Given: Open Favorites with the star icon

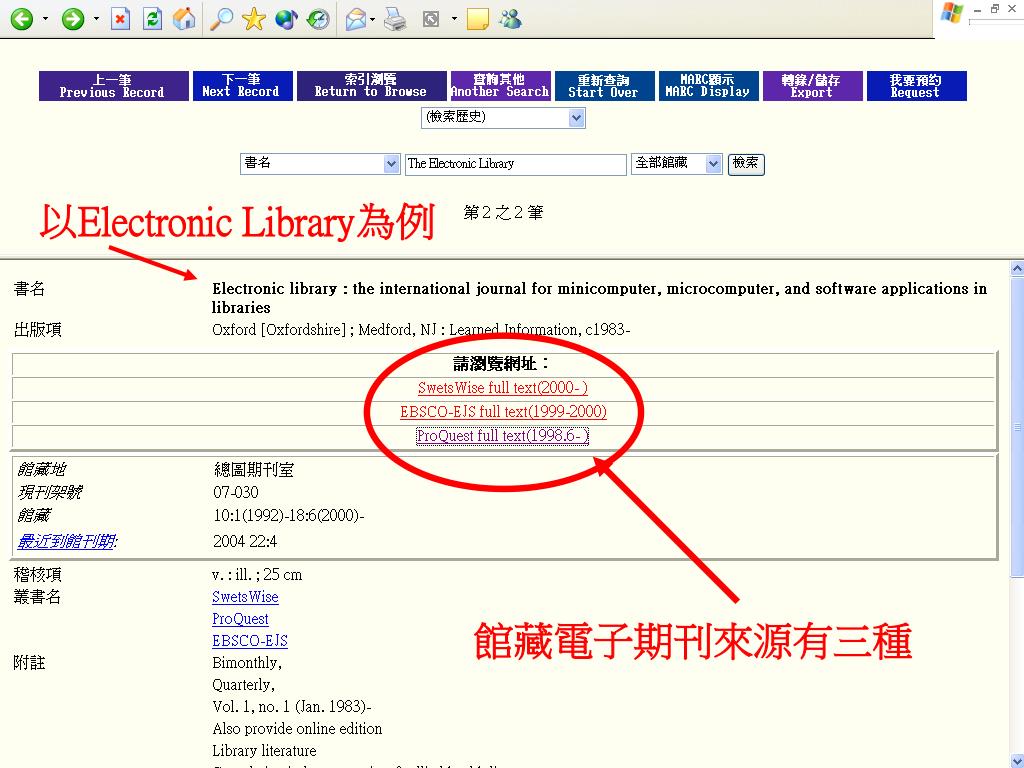Looking at the screenshot, I should point(253,19).
